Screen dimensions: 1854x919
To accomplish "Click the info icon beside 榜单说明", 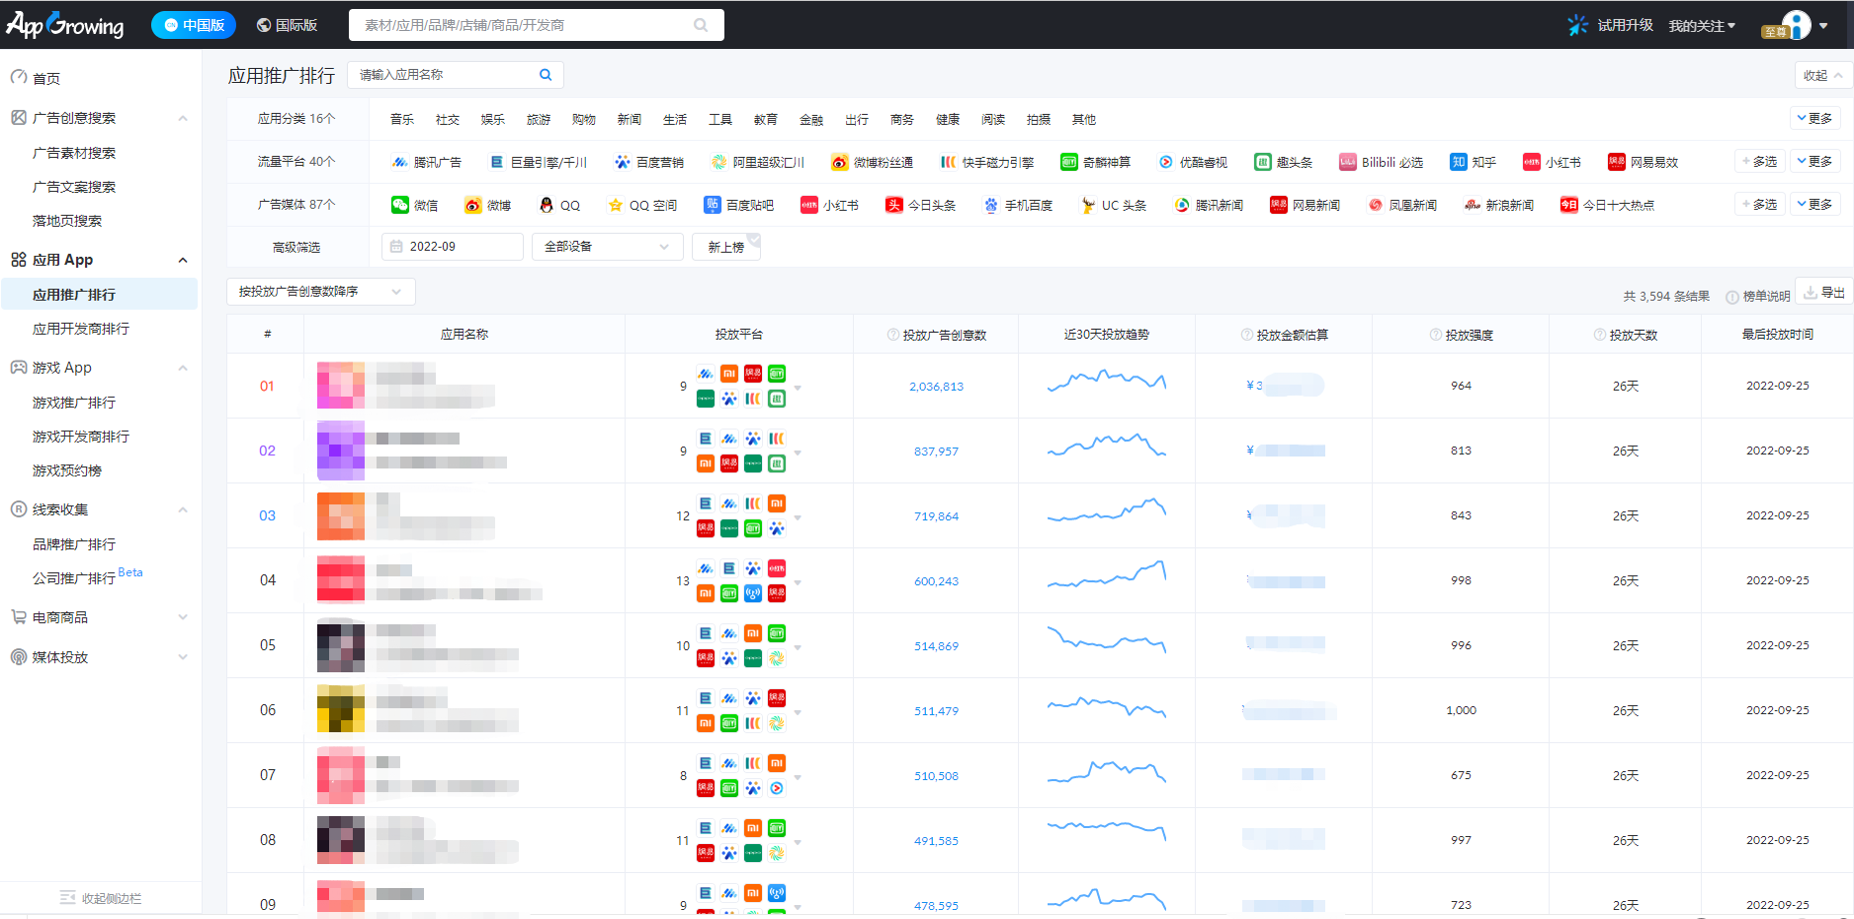I will click(1731, 297).
